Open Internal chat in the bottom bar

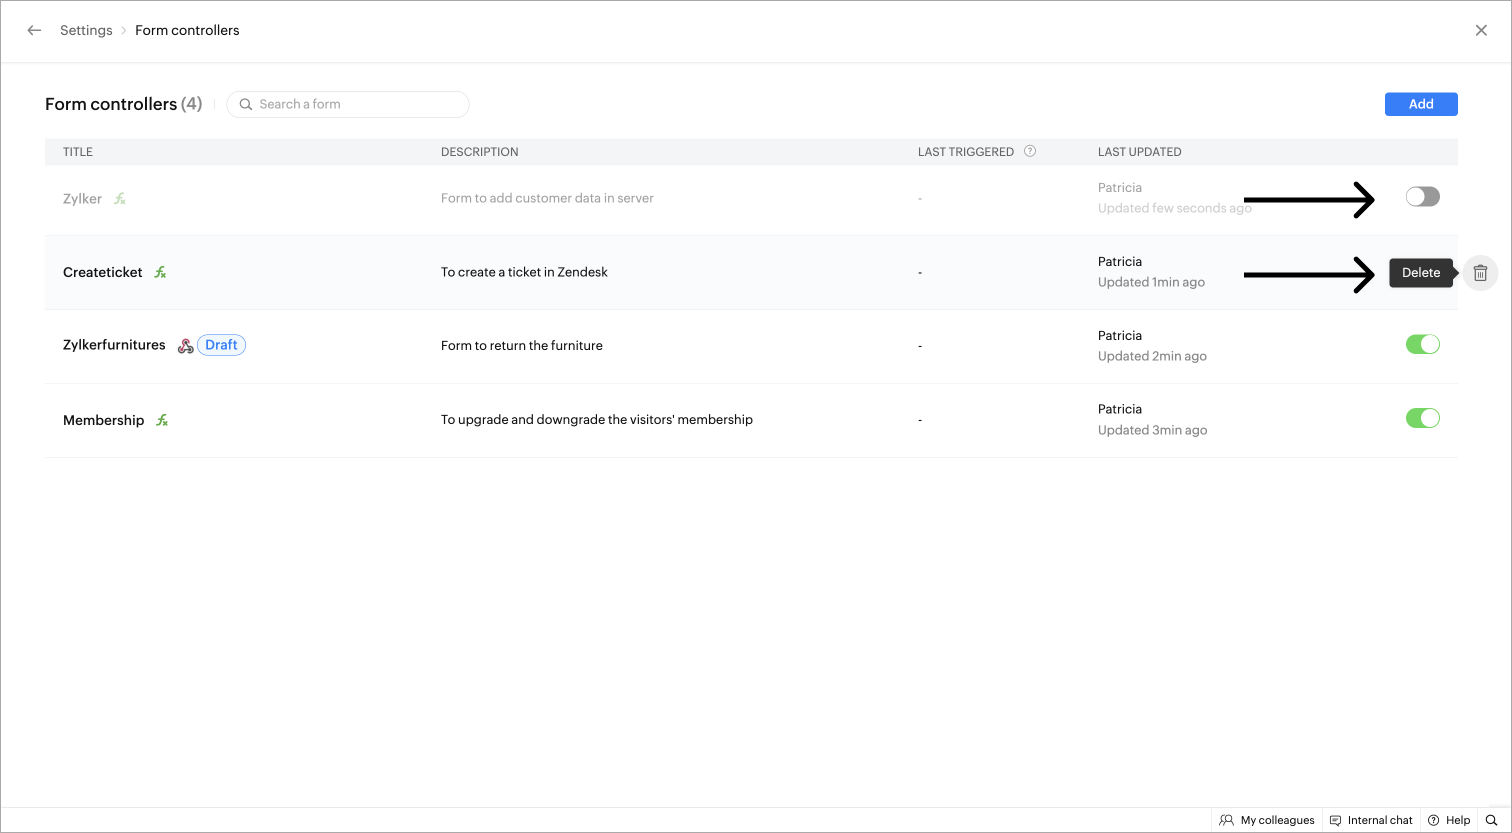coord(1371,820)
